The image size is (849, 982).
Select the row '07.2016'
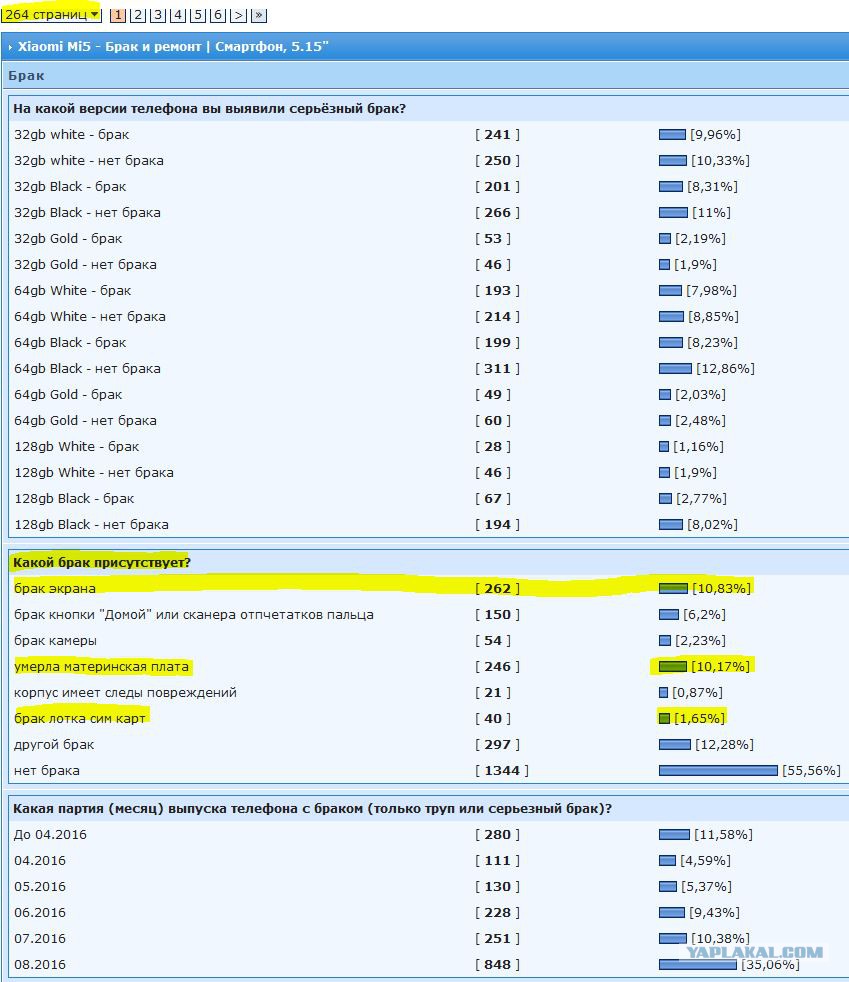[x=428, y=938]
